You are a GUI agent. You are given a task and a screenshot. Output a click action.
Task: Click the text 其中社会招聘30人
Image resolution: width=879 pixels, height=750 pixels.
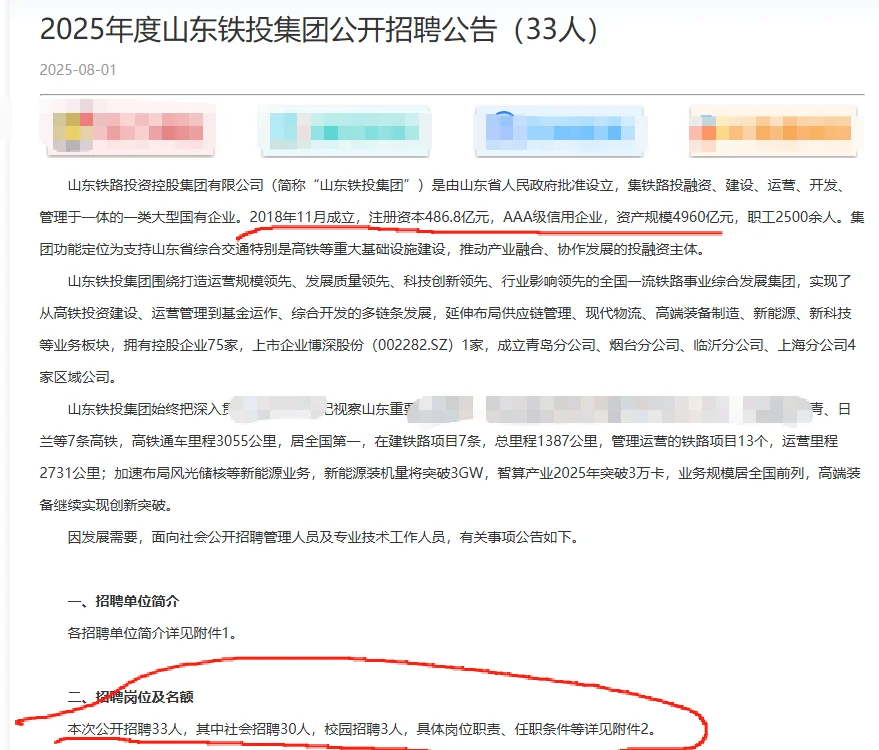tap(252, 729)
